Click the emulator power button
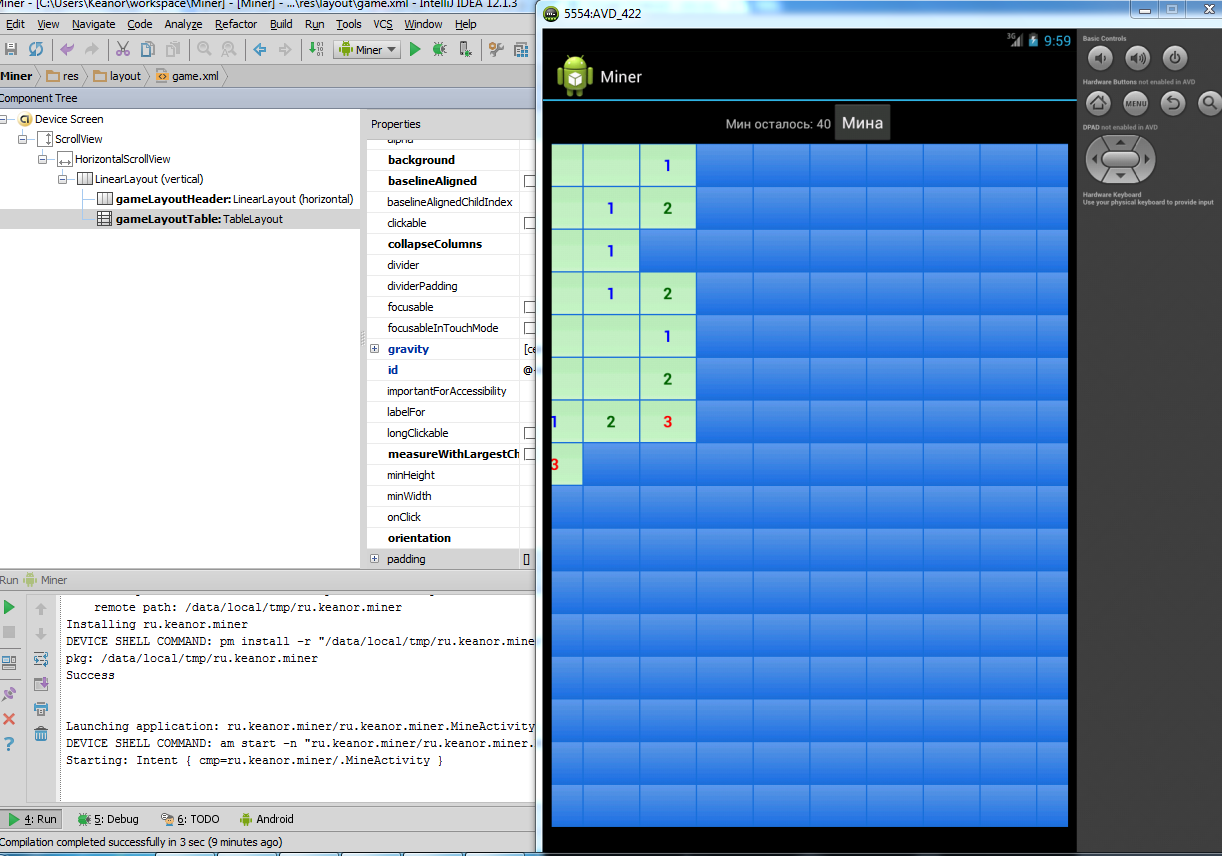 click(x=1175, y=58)
